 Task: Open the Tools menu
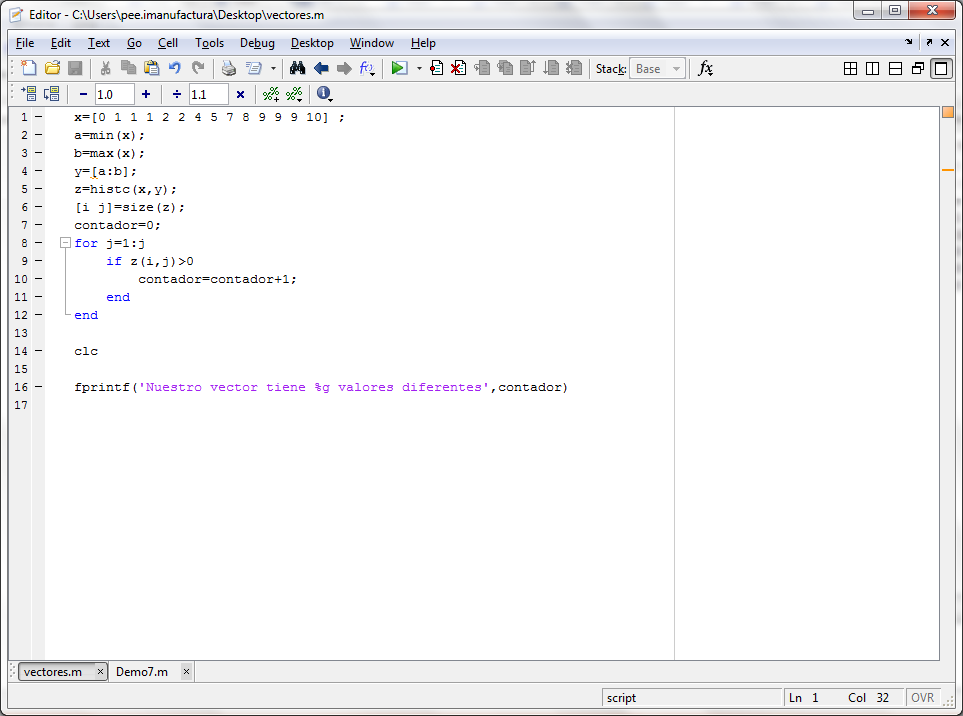[x=209, y=43]
